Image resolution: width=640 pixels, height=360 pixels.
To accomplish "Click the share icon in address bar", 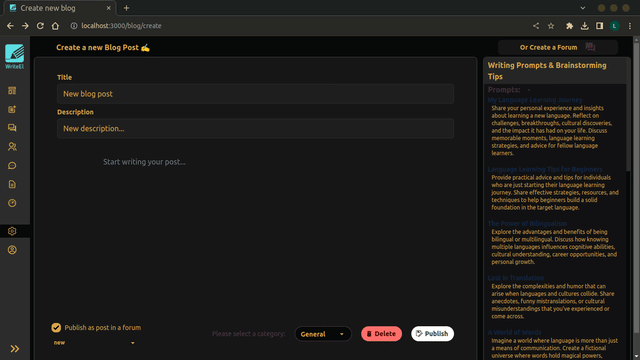I will pos(536,26).
